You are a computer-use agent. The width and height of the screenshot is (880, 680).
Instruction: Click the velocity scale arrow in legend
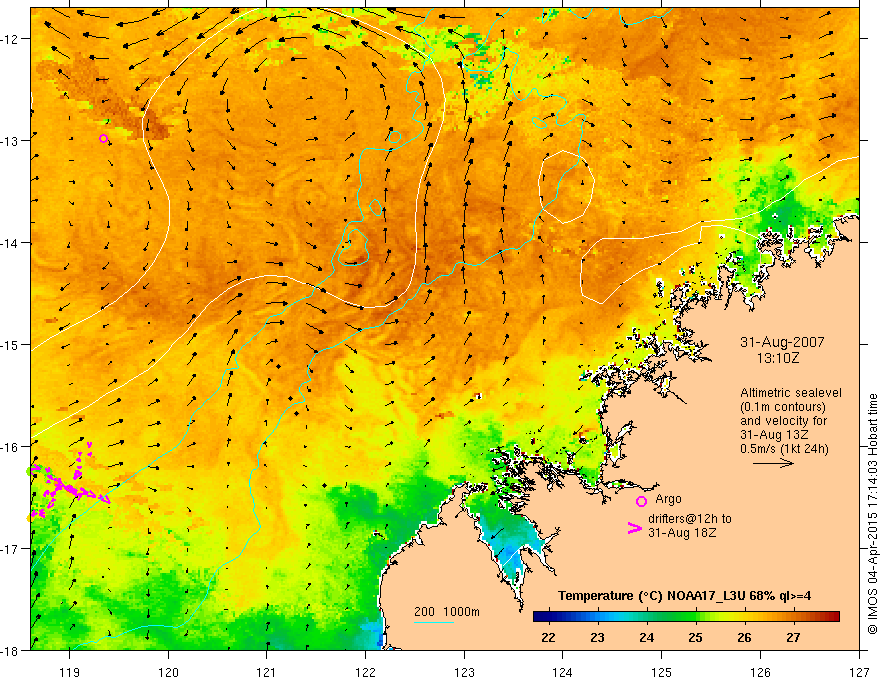773,463
